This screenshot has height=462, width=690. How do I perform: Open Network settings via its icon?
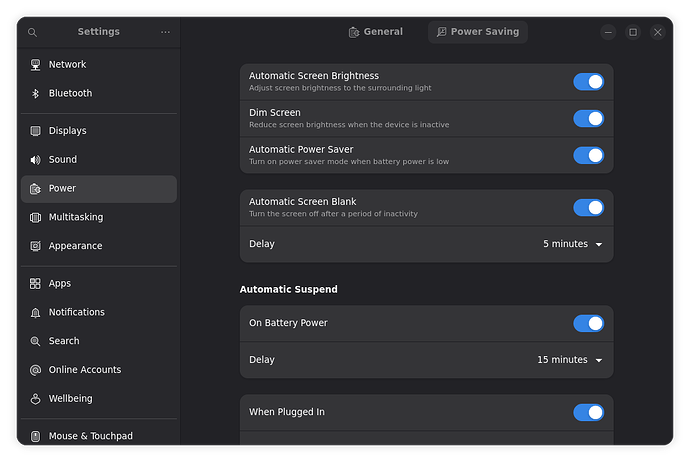pos(35,65)
